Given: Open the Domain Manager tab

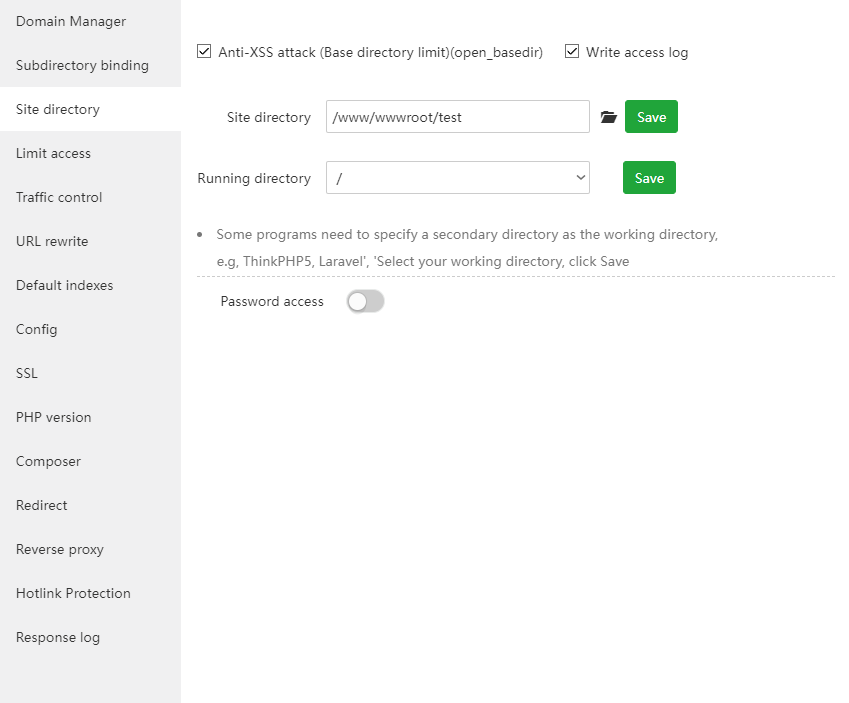Looking at the screenshot, I should [x=71, y=21].
